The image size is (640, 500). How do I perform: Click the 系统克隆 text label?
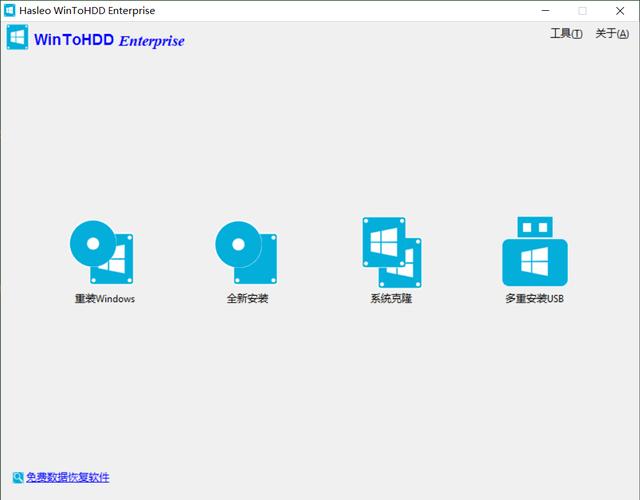(x=391, y=298)
